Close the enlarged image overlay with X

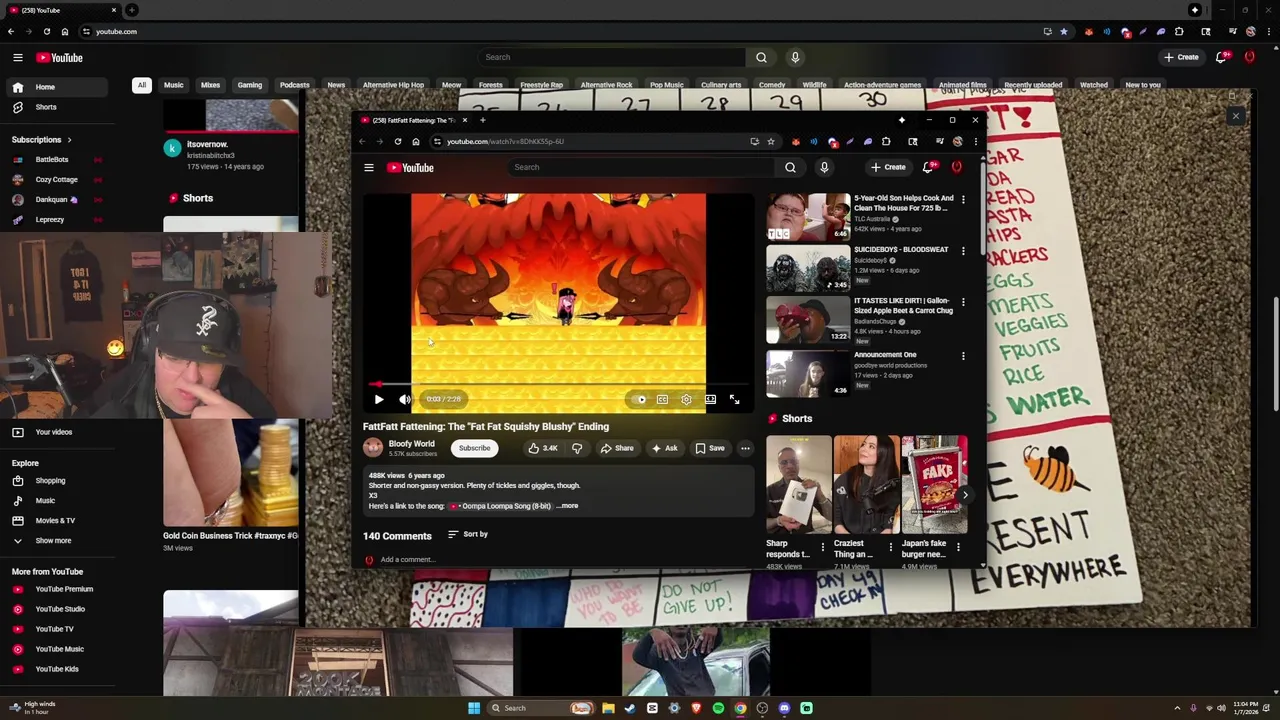click(x=1235, y=116)
